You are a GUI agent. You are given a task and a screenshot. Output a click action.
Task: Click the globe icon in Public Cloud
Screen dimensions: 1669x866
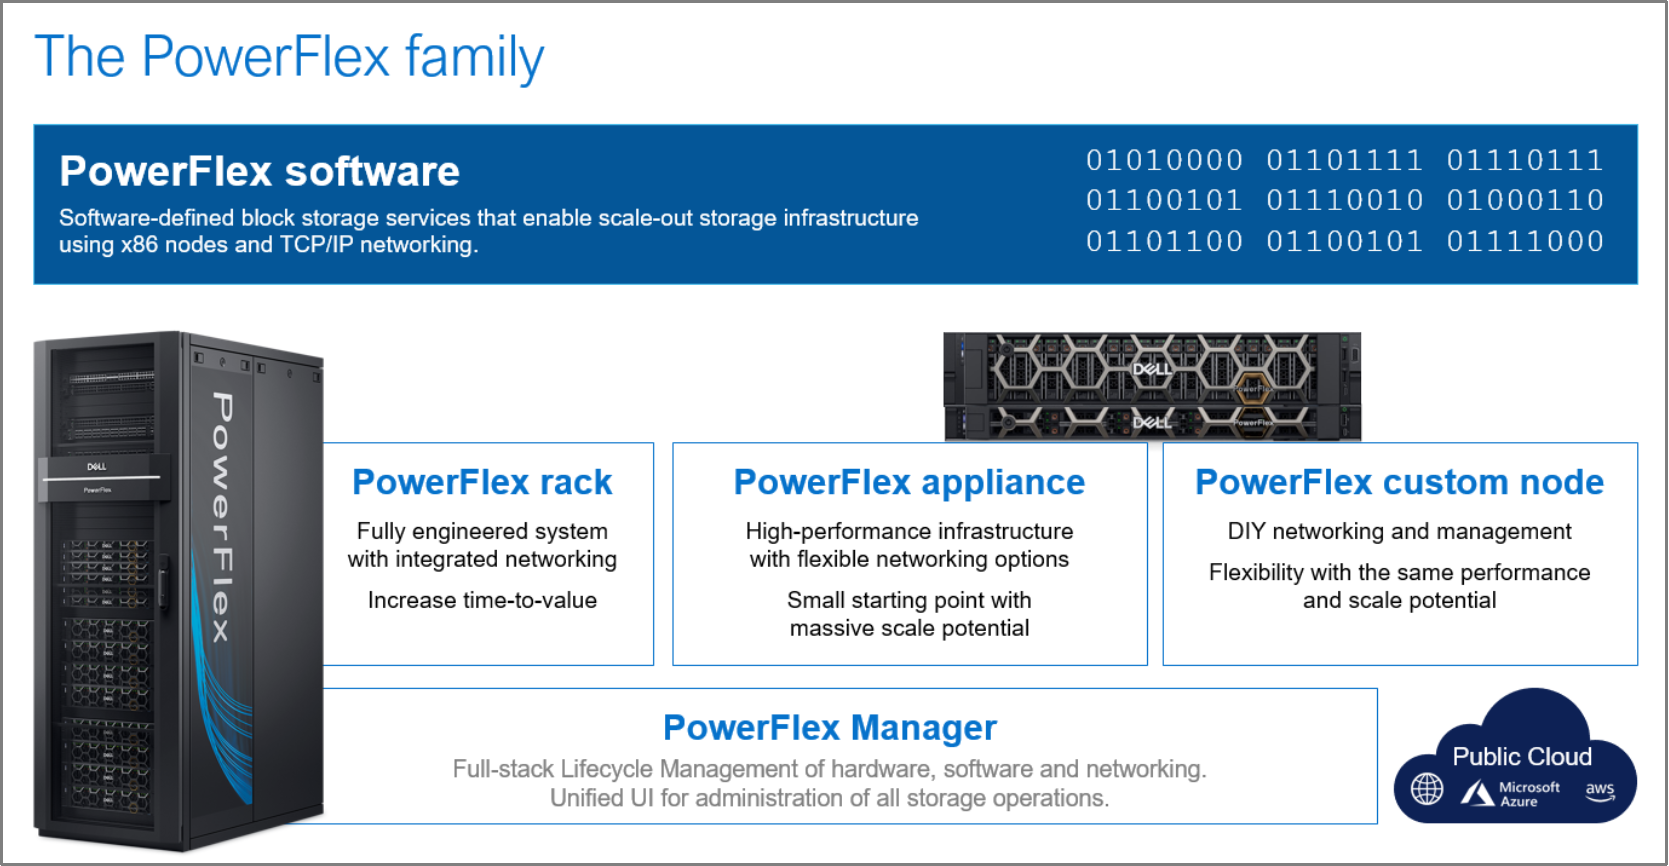[1426, 789]
